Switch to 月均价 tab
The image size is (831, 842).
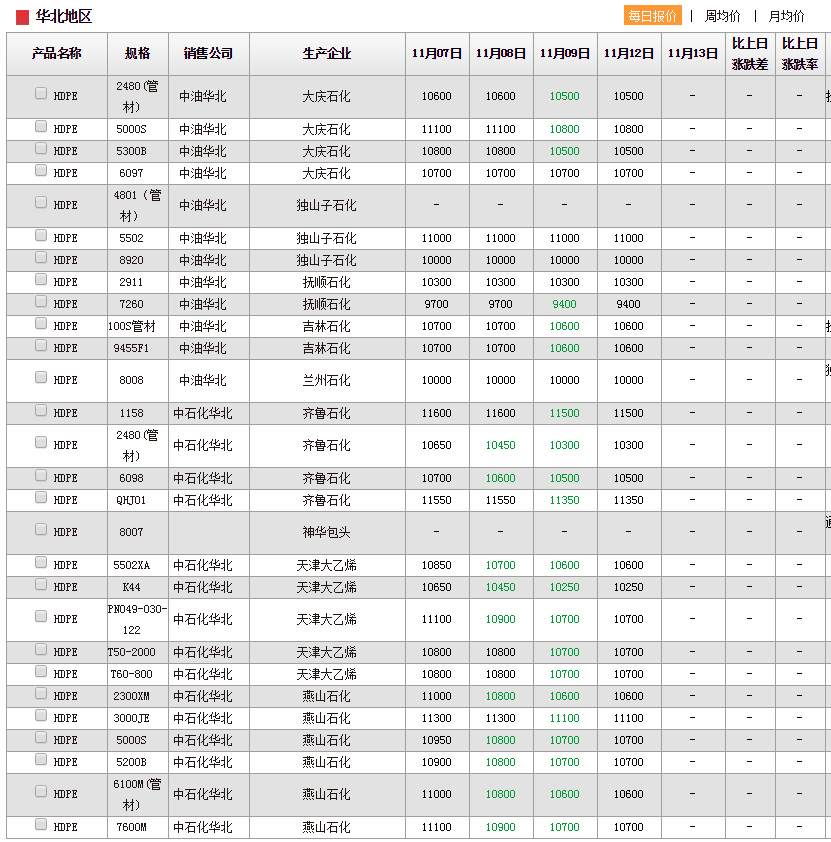(786, 16)
